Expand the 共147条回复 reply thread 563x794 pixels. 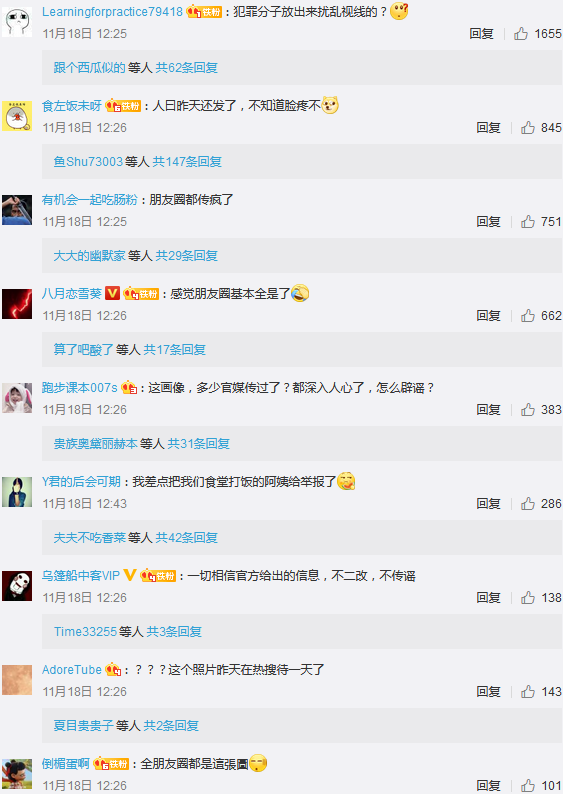pyautogui.click(x=187, y=162)
